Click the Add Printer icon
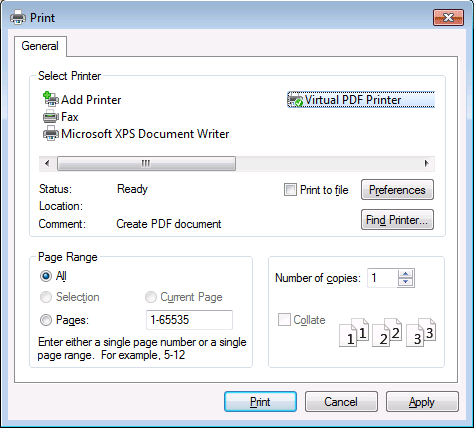474x428 pixels. click(51, 99)
